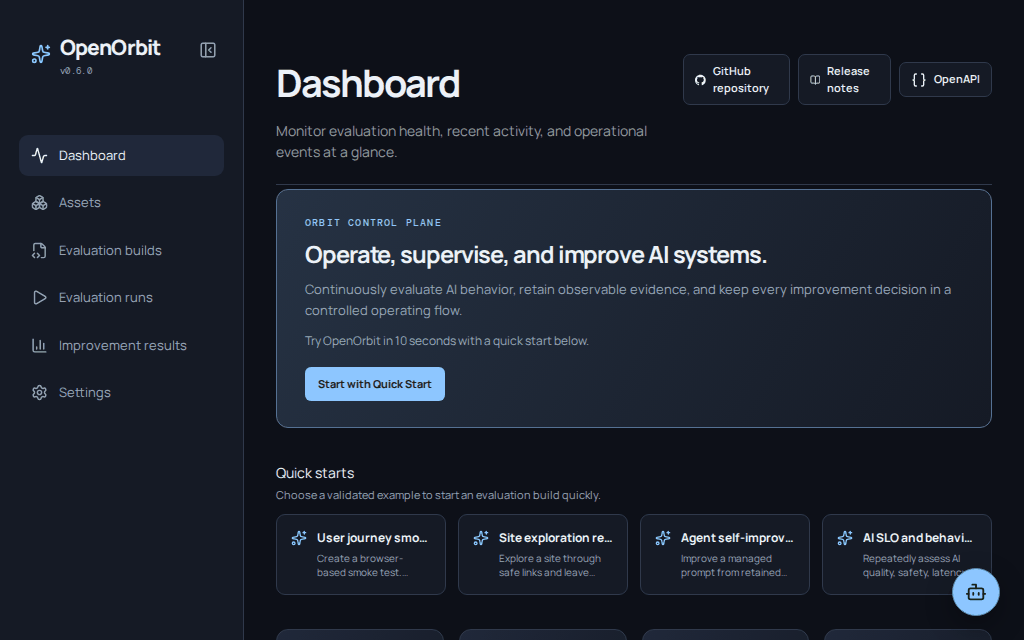Go to Dashboard in the sidebar
1024x640 pixels.
[121, 155]
